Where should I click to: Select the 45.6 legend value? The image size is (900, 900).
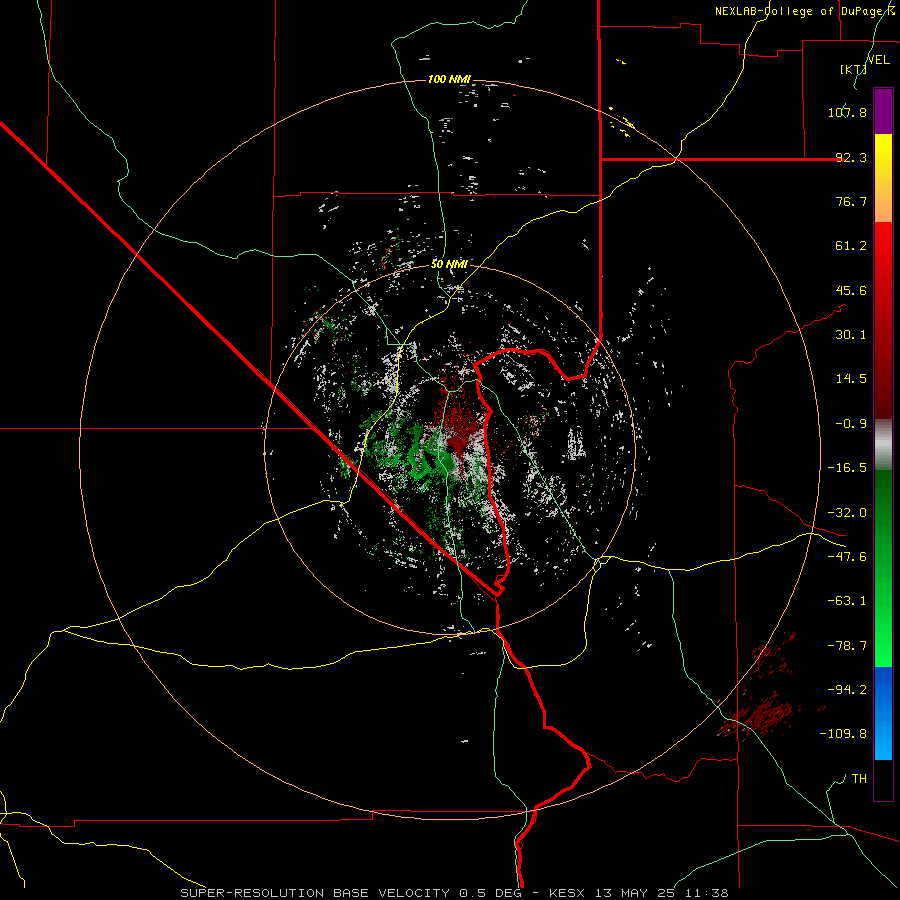(851, 290)
